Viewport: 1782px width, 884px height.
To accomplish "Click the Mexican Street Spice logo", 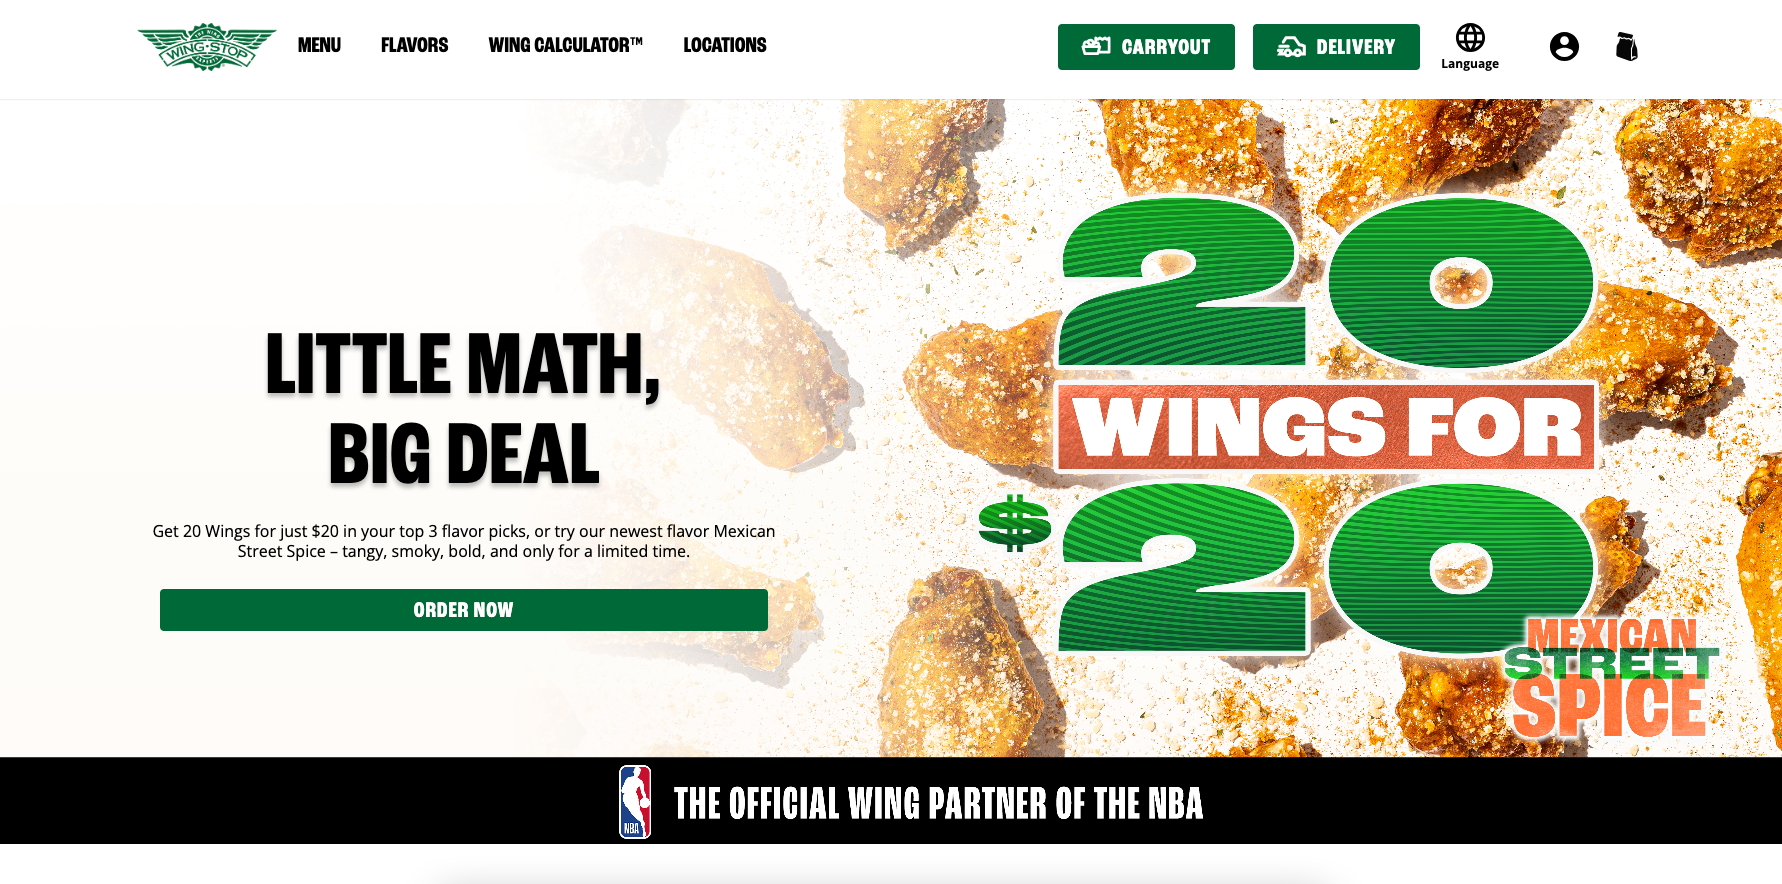I will coord(1610,678).
